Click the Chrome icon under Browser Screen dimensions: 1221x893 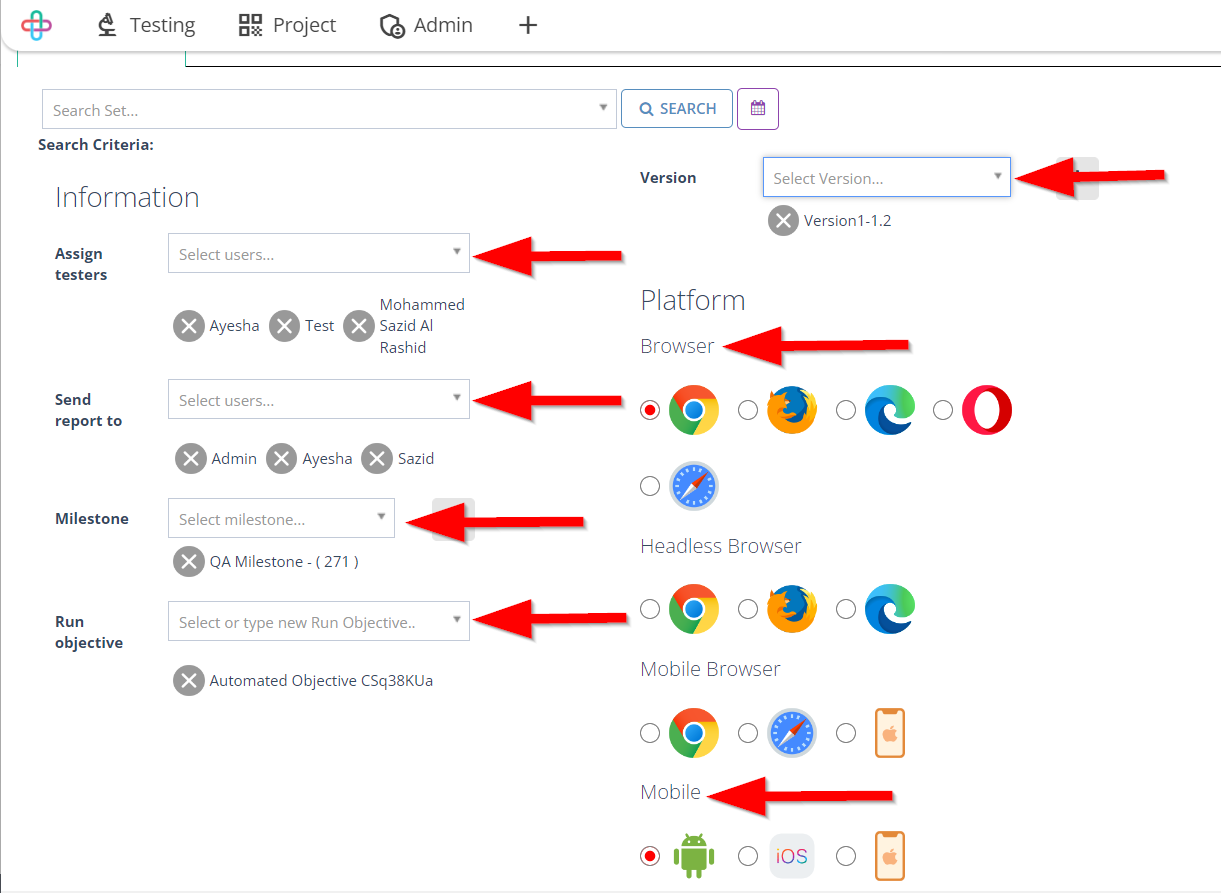pyautogui.click(x=694, y=410)
